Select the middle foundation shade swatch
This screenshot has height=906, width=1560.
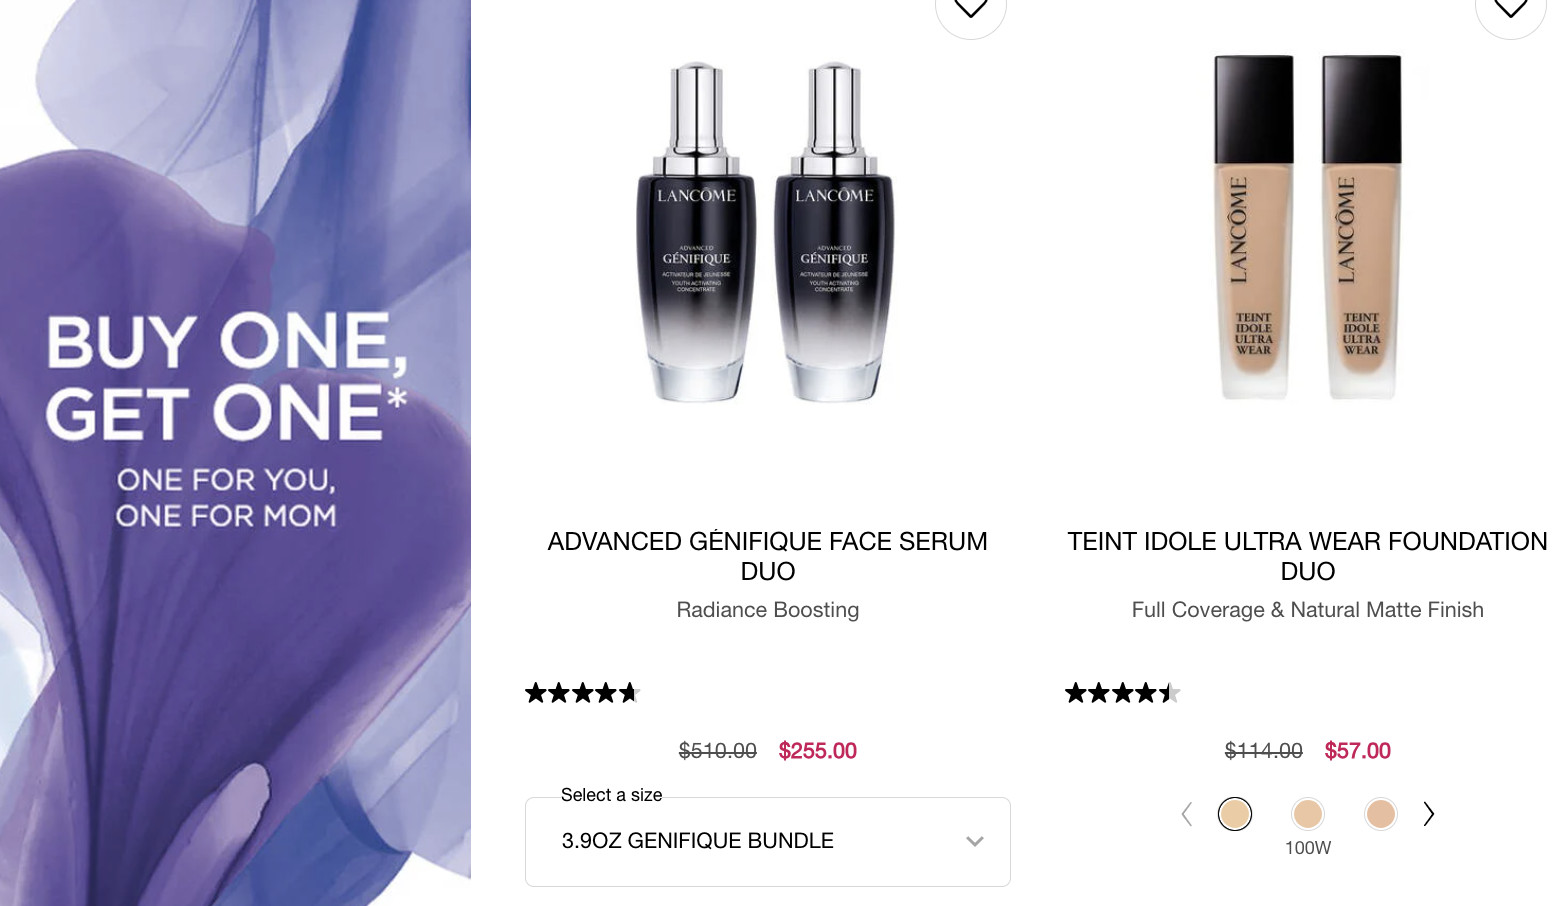click(1308, 814)
